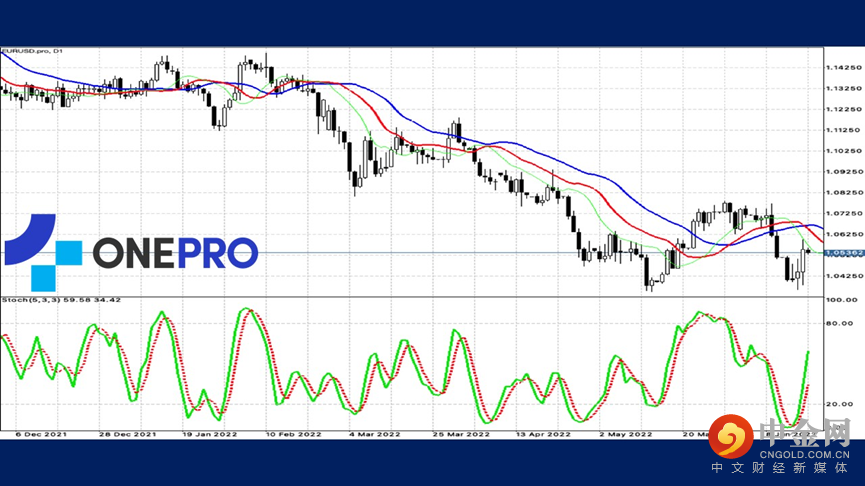Screen dimensions: 865x486
Task: Select the 13 Apr 2022 date label
Action: click(x=543, y=435)
